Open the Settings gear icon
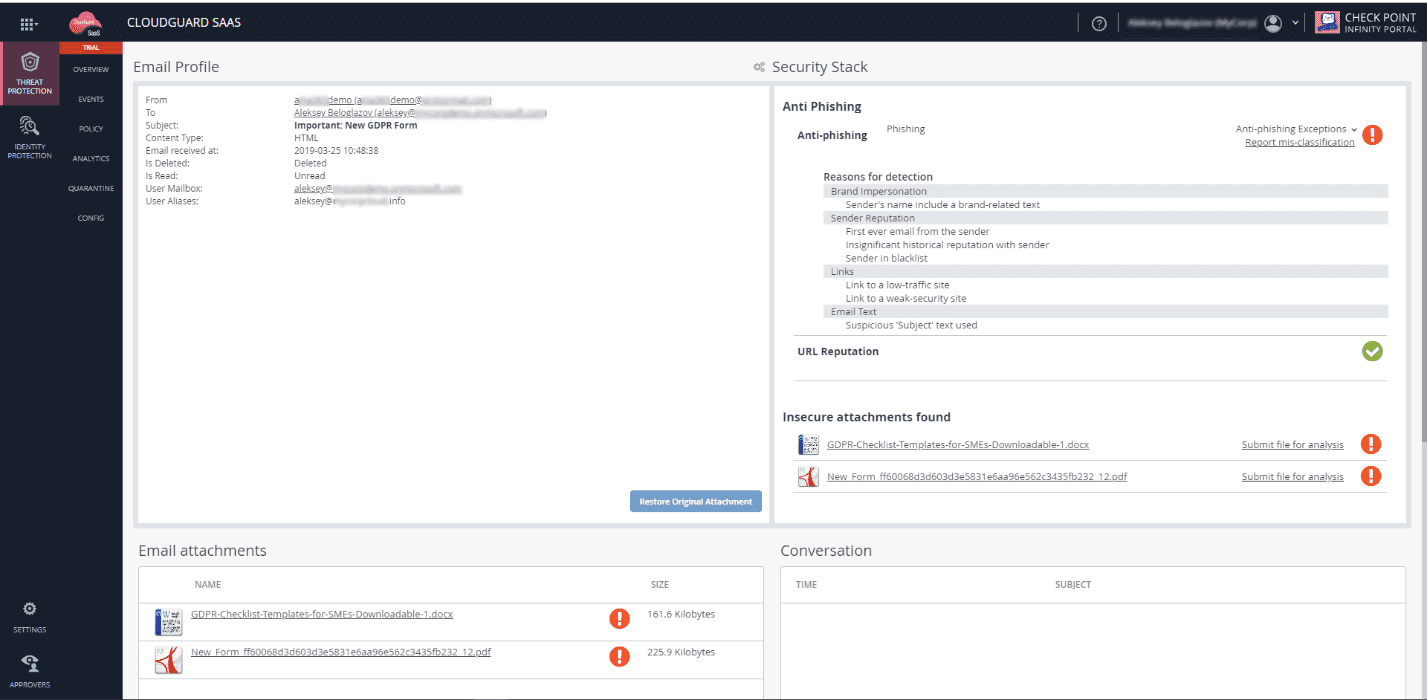The height and width of the screenshot is (700, 1427). click(29, 609)
